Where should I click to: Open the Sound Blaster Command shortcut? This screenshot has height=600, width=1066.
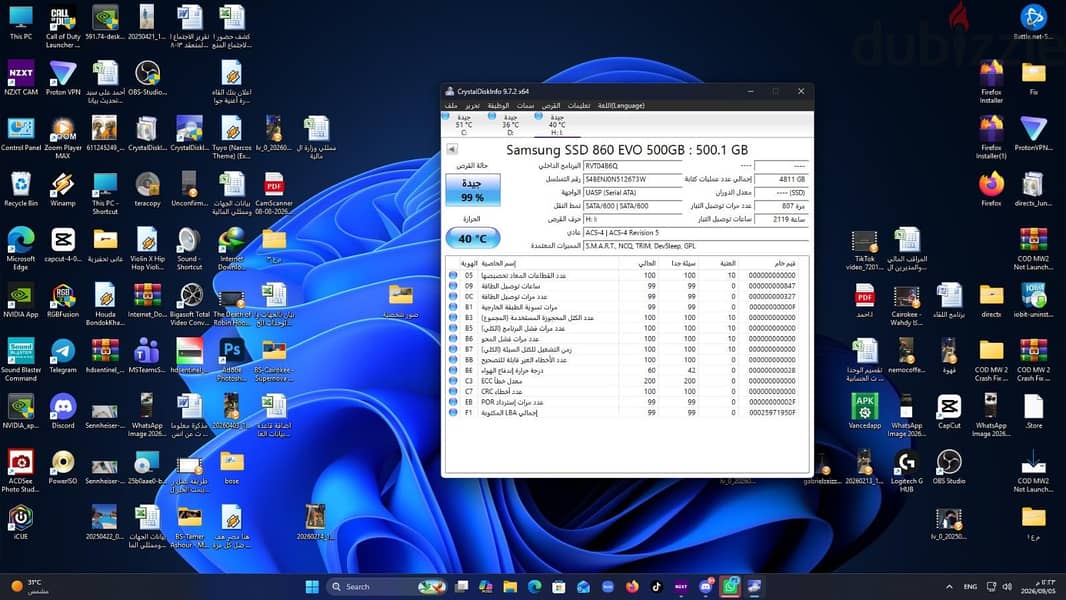point(20,360)
